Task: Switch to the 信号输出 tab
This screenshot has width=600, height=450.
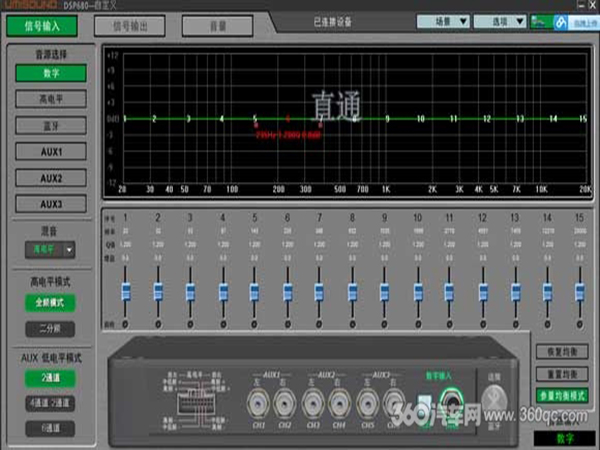Action: point(129,26)
